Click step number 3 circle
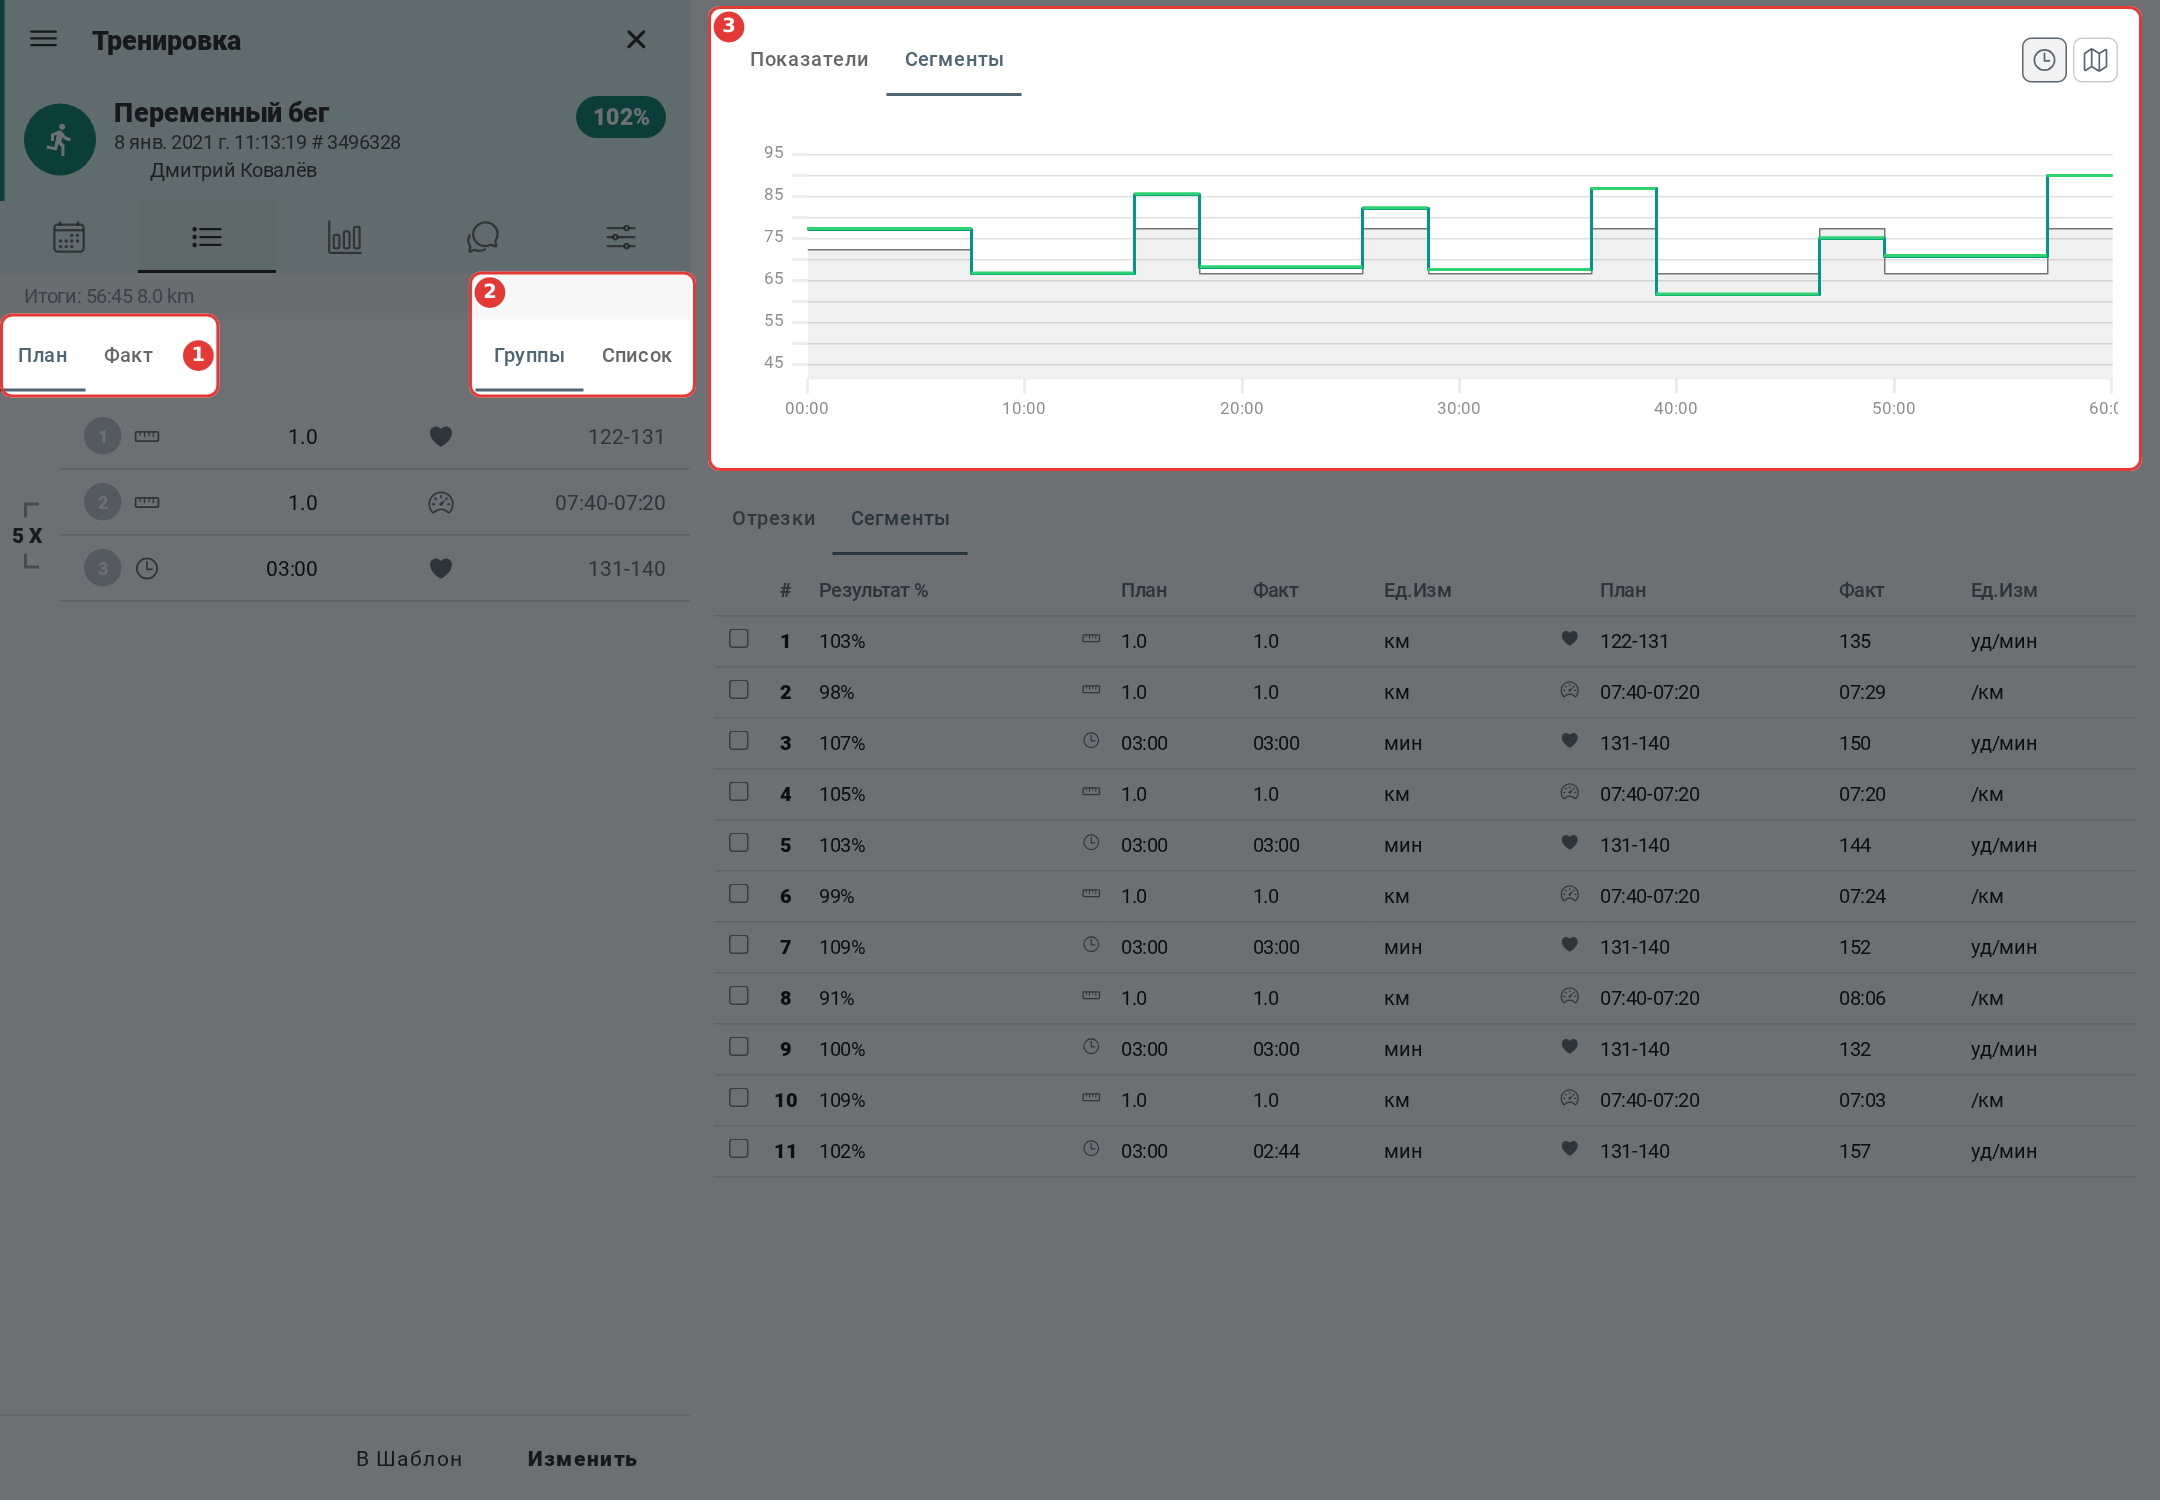This screenshot has height=1500, width=2160. coord(103,568)
